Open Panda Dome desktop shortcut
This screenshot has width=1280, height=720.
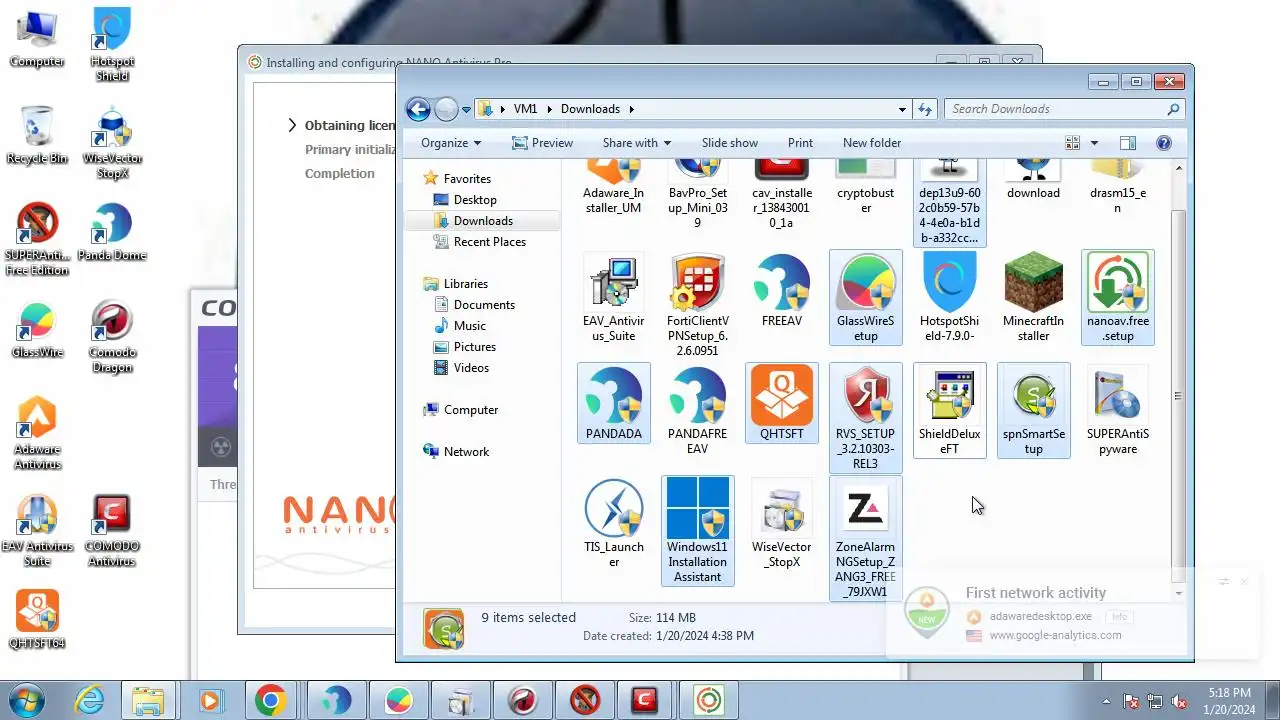(x=112, y=232)
